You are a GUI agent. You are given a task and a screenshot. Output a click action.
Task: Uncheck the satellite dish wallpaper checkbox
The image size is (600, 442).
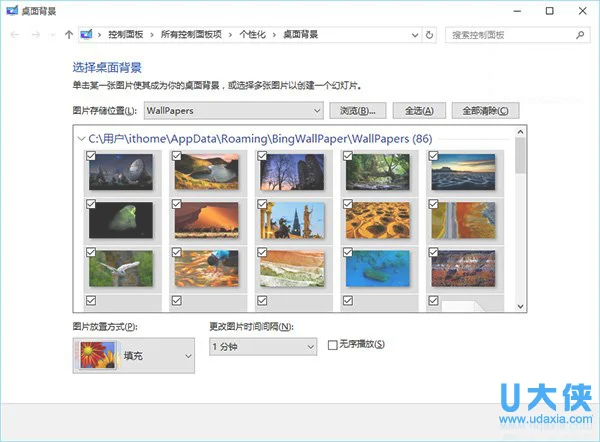tap(91, 156)
